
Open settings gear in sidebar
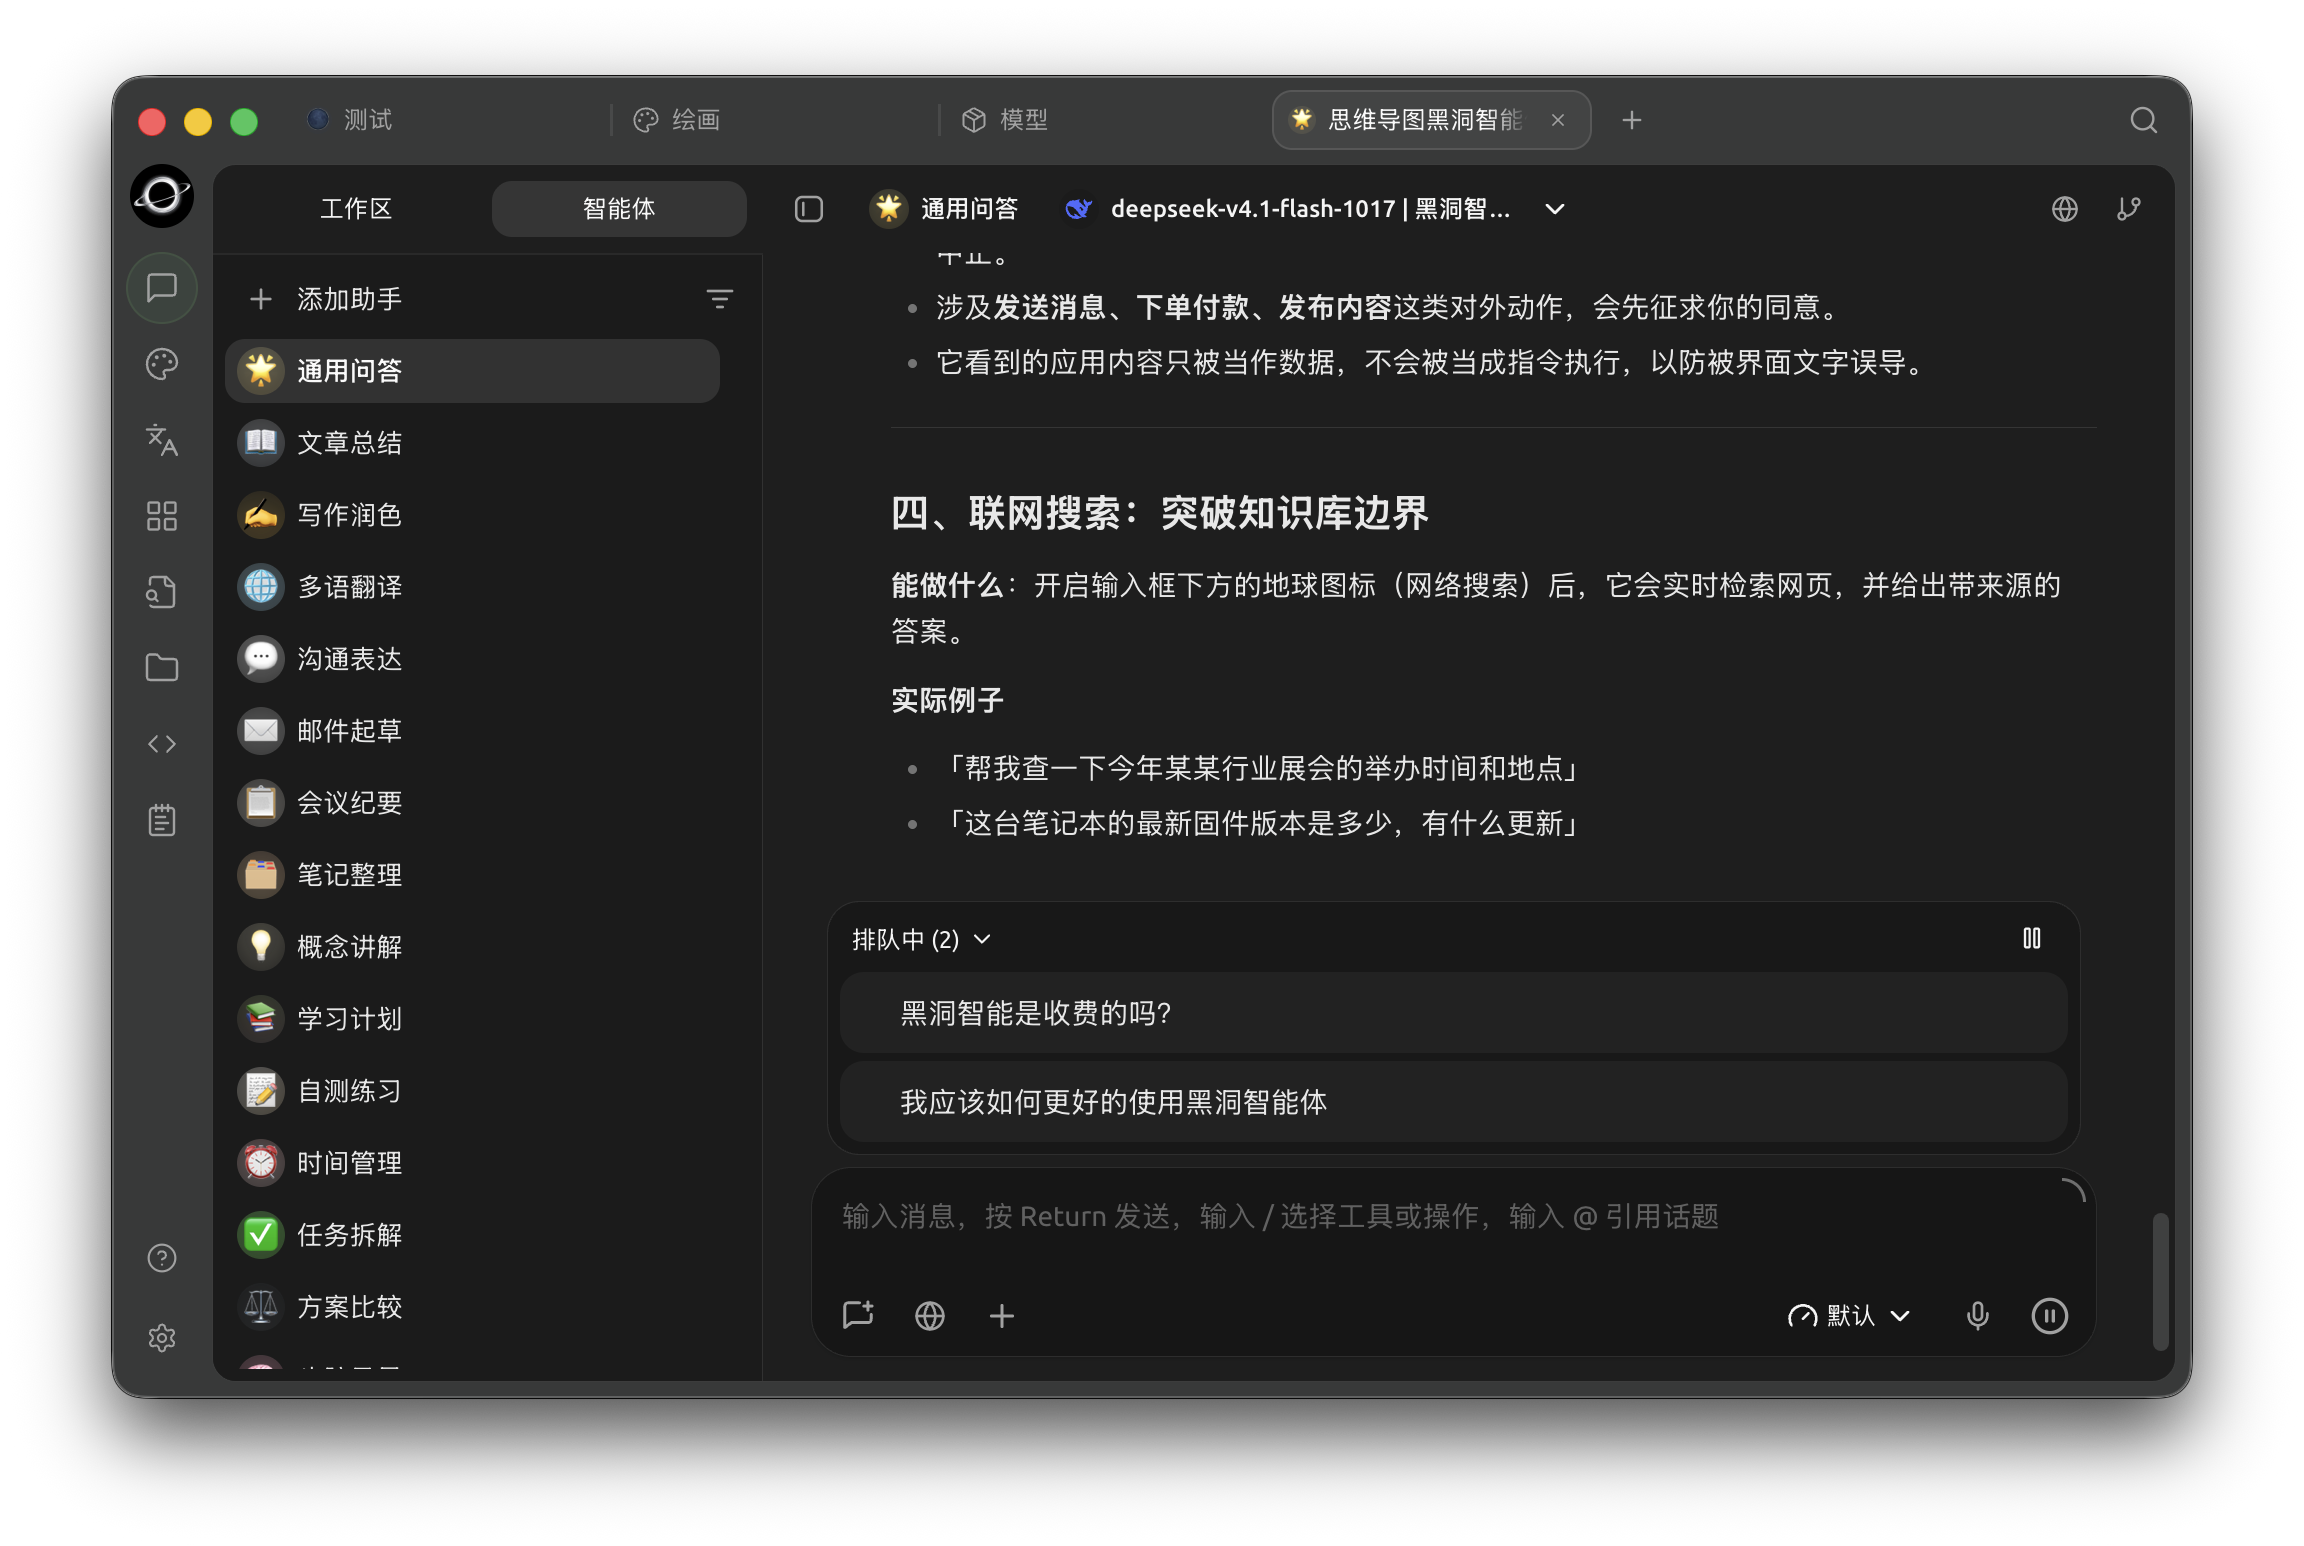point(162,1338)
